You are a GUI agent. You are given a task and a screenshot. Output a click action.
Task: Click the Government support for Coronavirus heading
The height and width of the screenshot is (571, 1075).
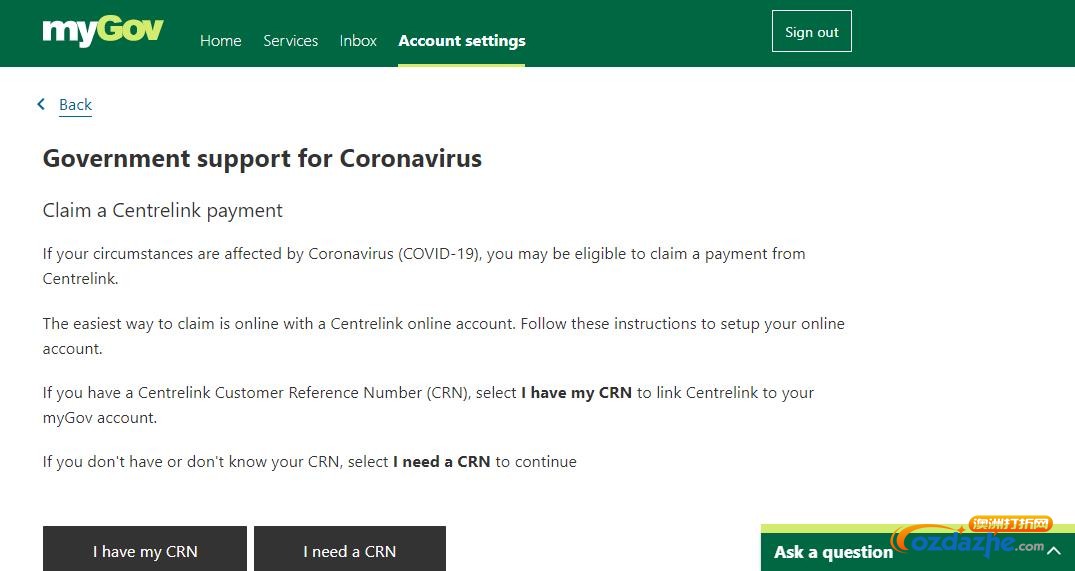pos(262,158)
